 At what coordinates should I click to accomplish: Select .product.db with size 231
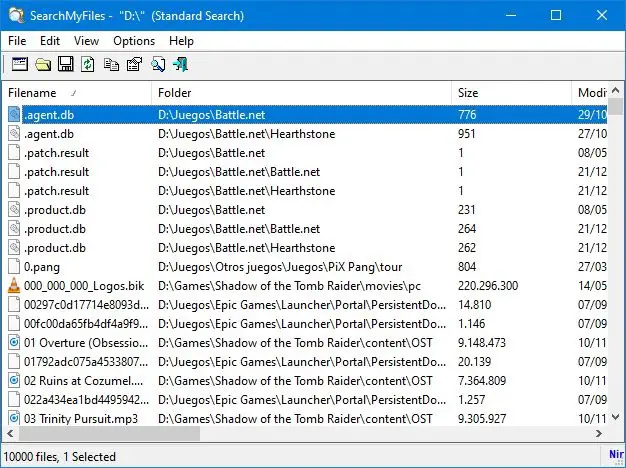[305, 210]
